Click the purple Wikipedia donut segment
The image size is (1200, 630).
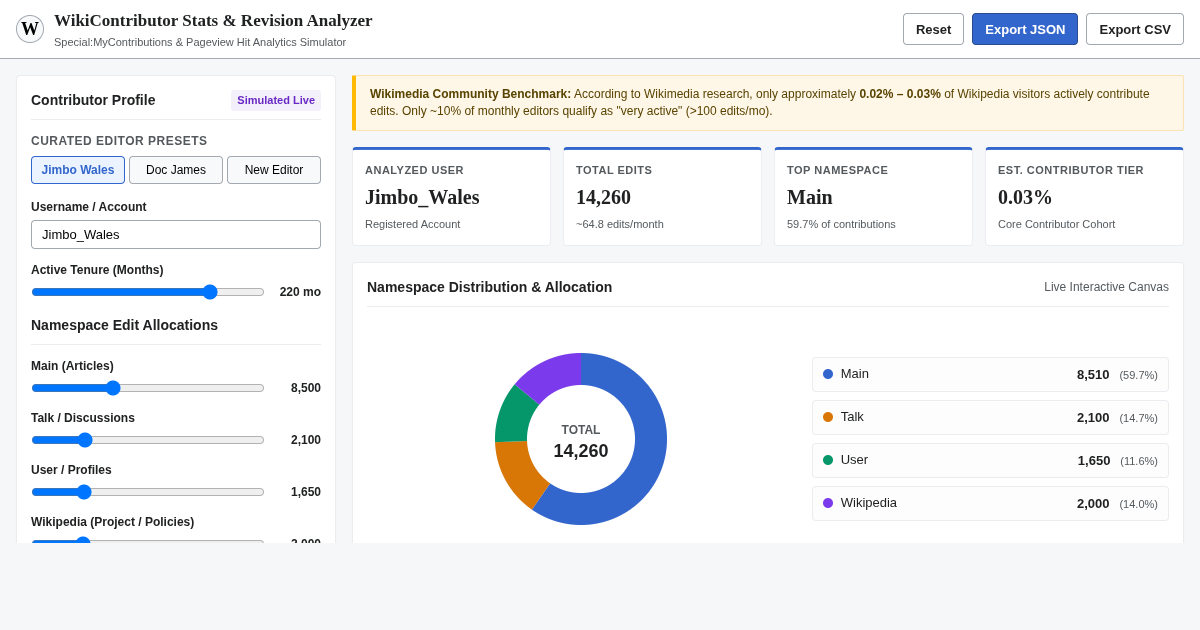coord(553,374)
